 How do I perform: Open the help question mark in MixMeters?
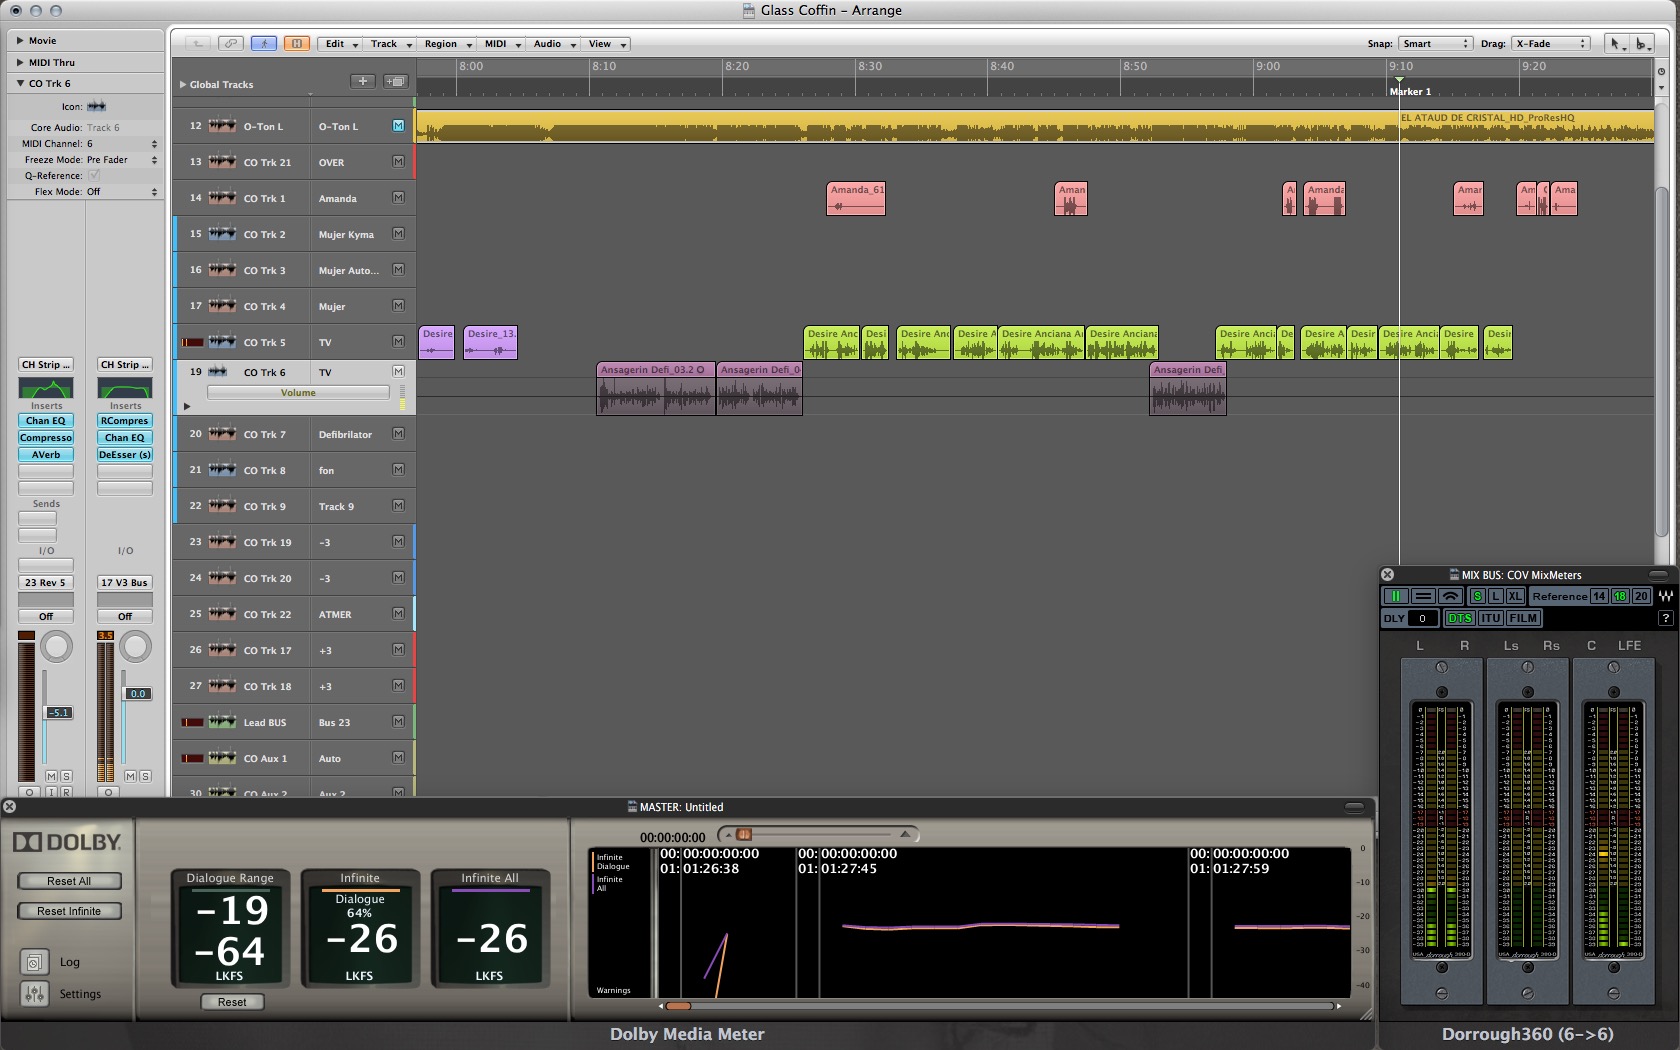pos(1666,618)
